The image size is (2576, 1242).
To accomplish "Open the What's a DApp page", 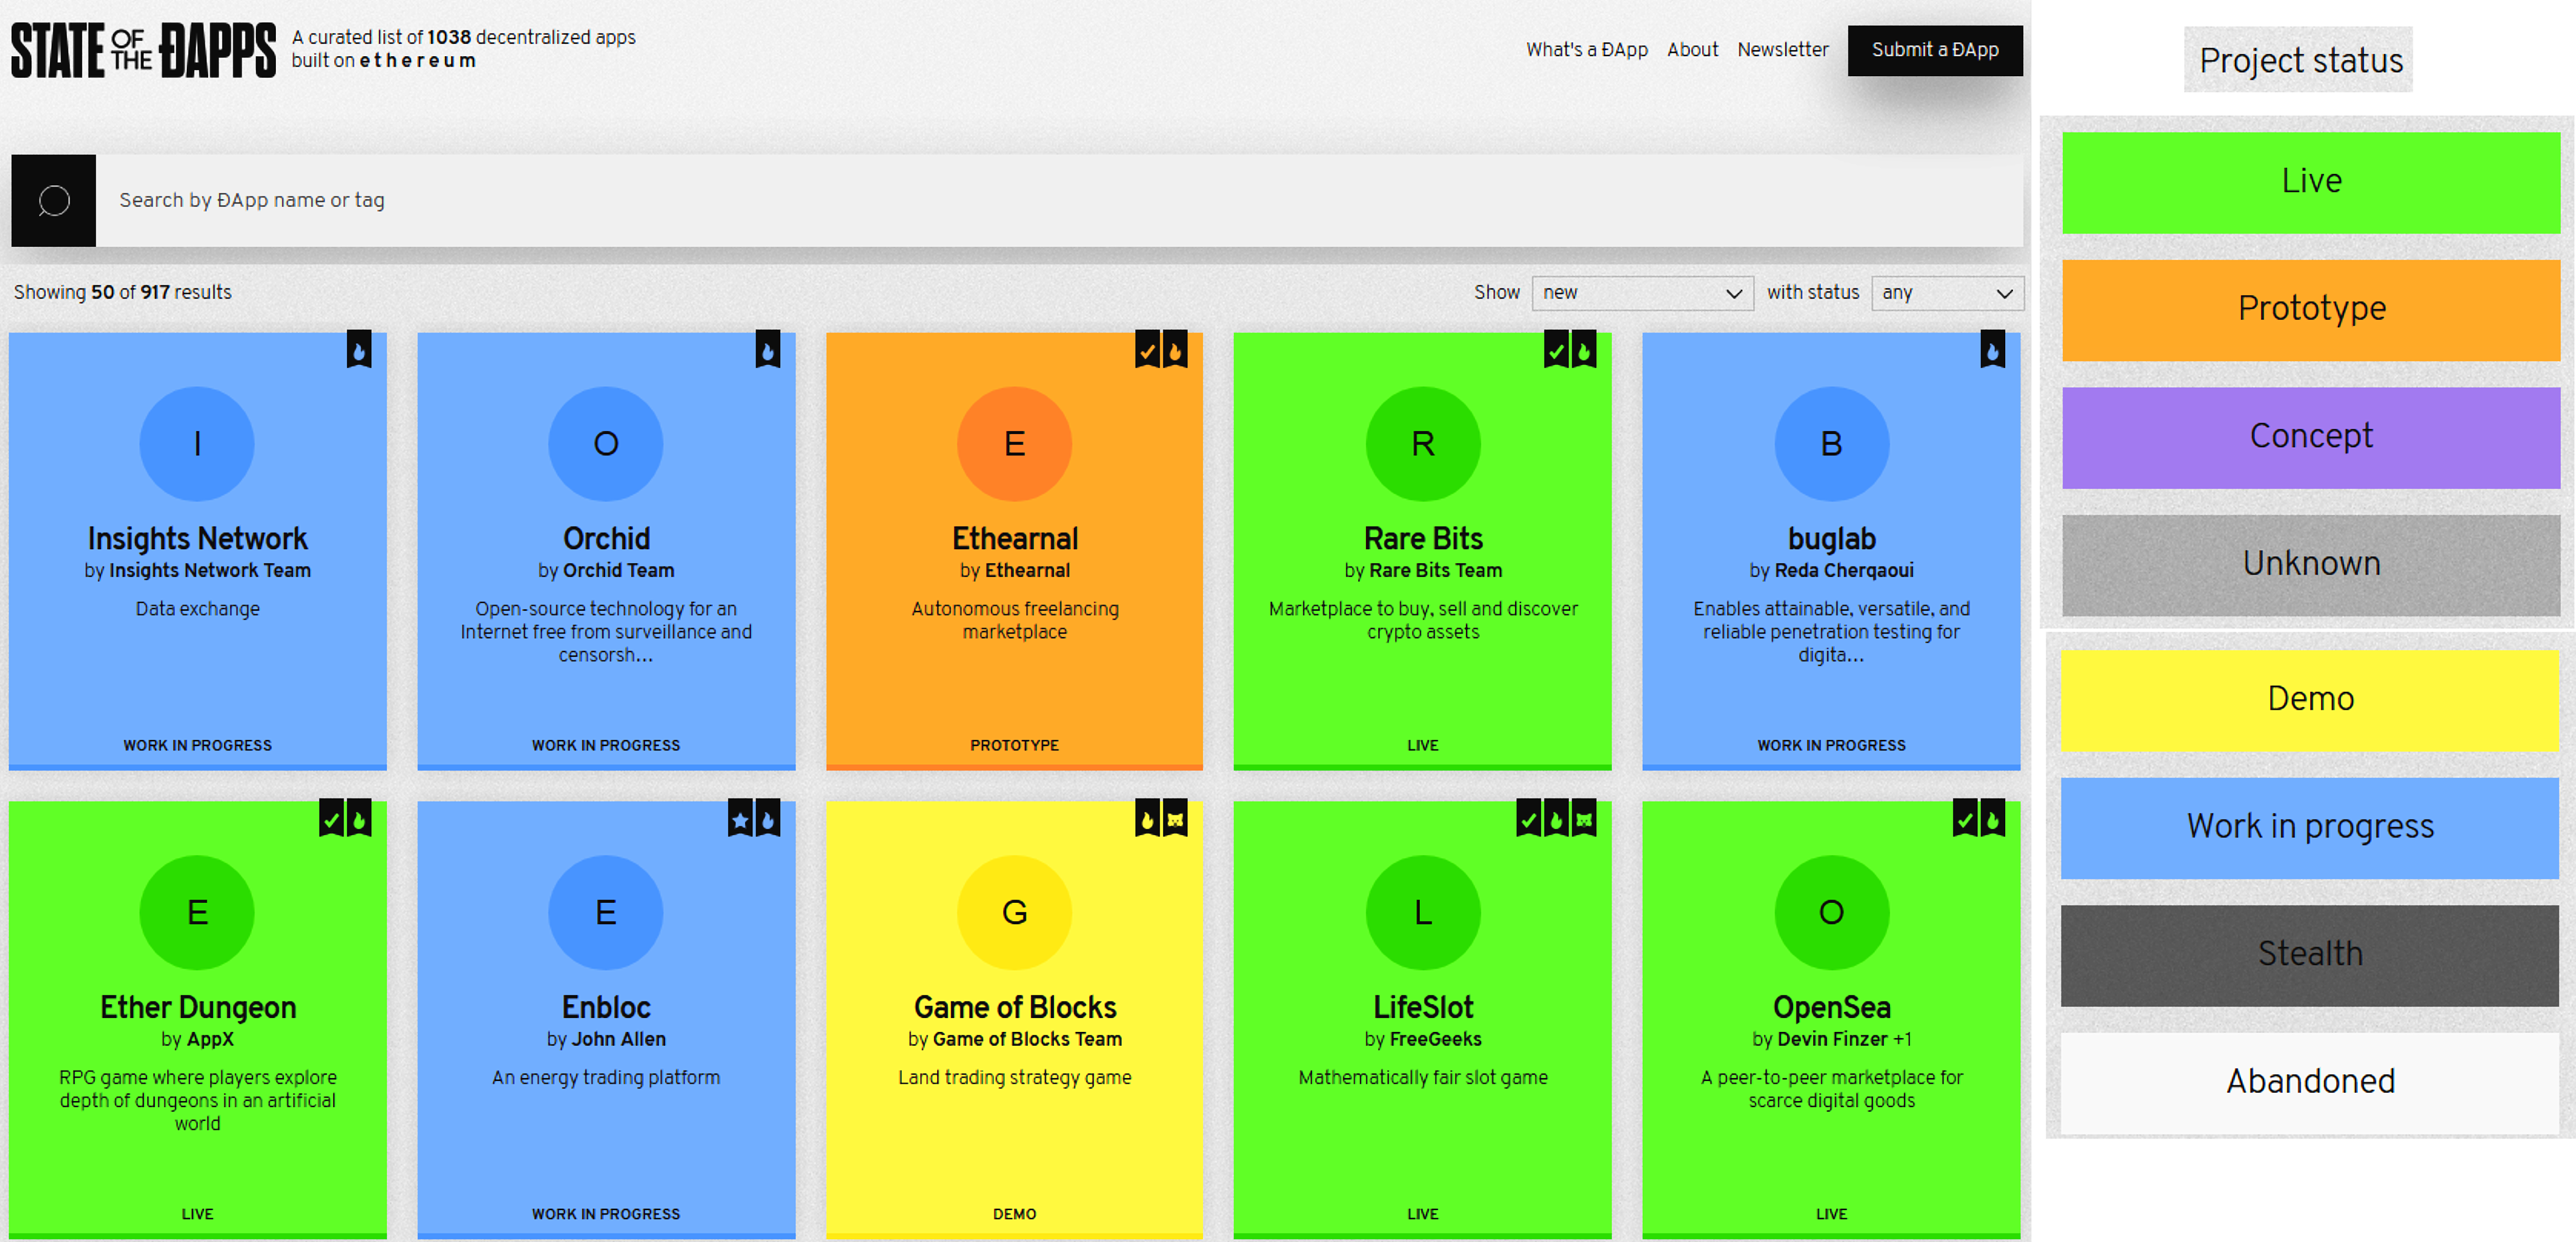I will pos(1586,50).
